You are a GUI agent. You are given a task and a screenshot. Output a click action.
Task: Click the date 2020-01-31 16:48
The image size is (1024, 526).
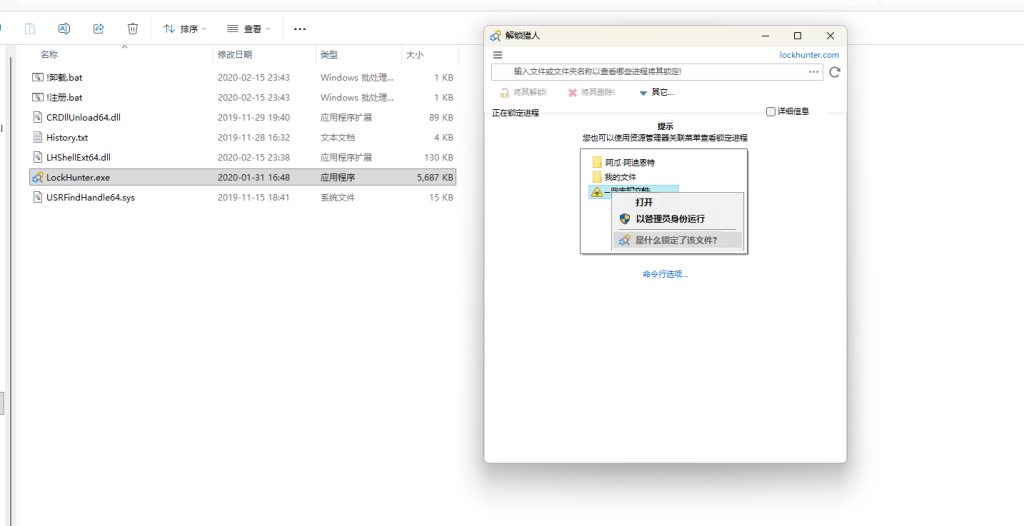(x=253, y=177)
